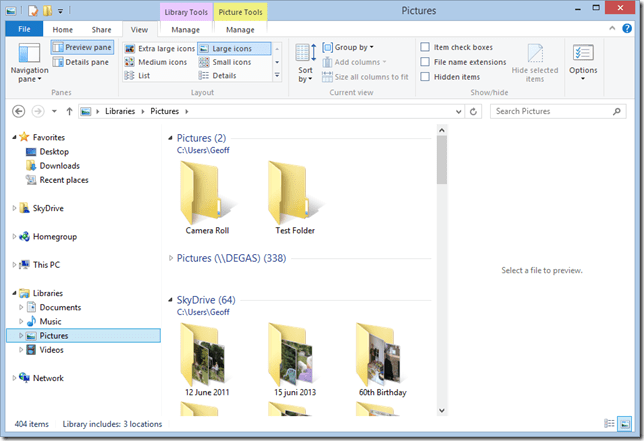The width and height of the screenshot is (644, 441).
Task: Select the 12 June 2011 folder
Action: coord(207,360)
